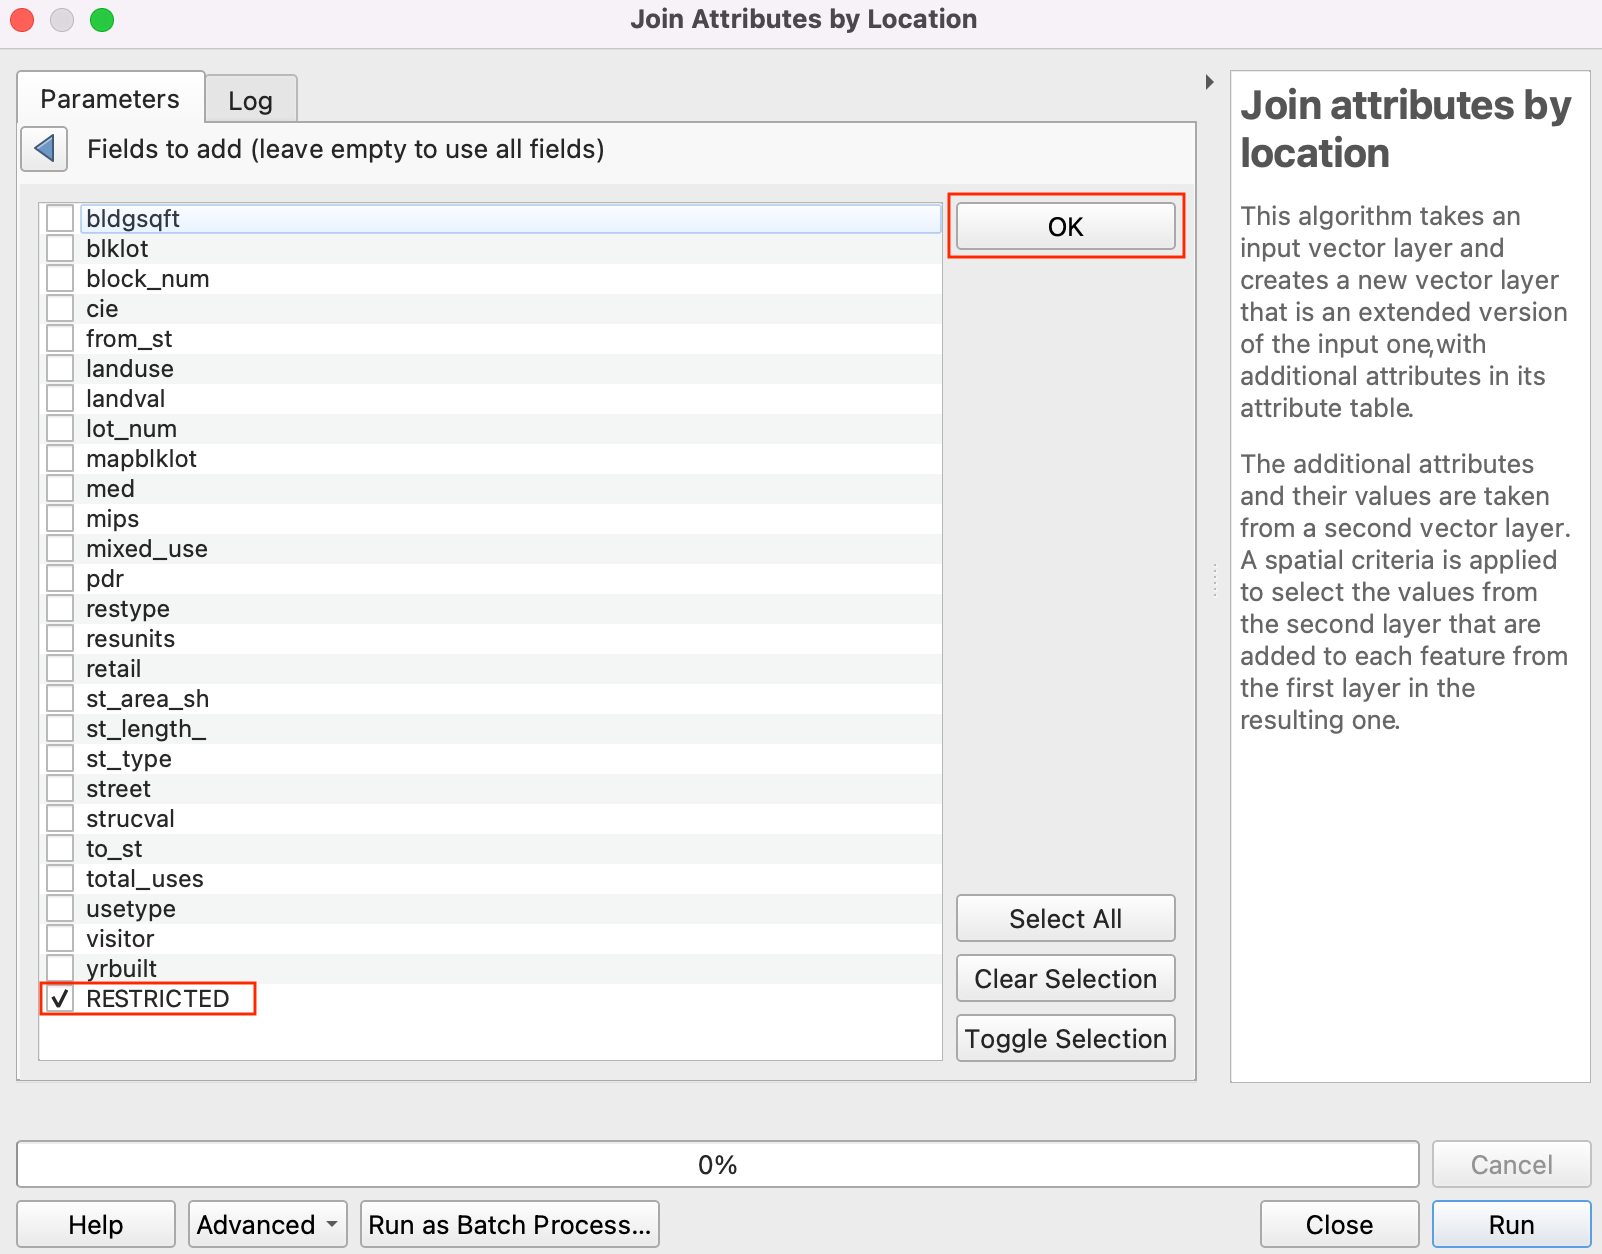Switch to the Log tab
This screenshot has width=1602, height=1254.
click(x=250, y=100)
